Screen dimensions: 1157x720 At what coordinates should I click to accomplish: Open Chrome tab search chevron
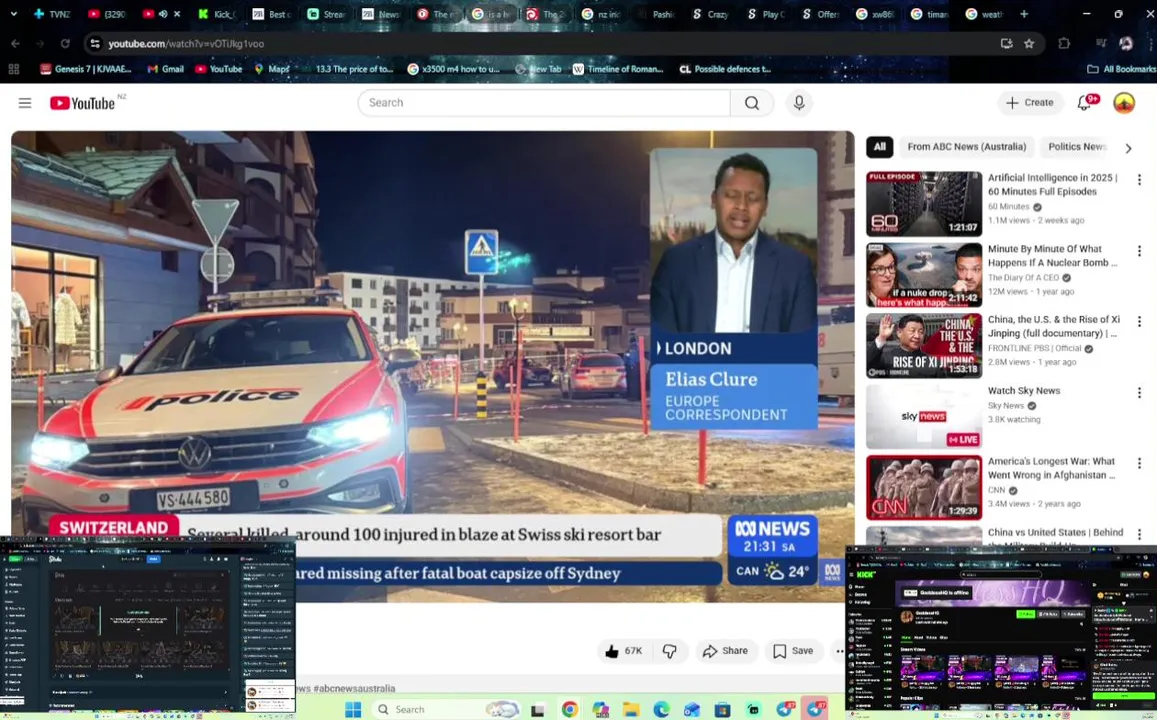pos(13,13)
